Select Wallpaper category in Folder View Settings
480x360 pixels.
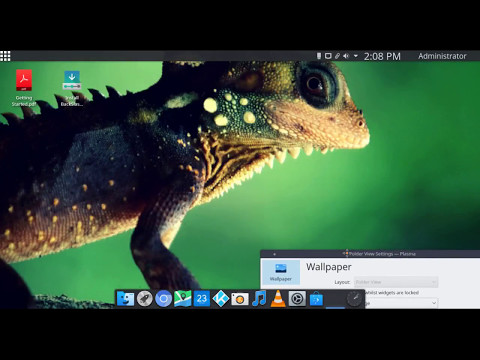pos(281,272)
